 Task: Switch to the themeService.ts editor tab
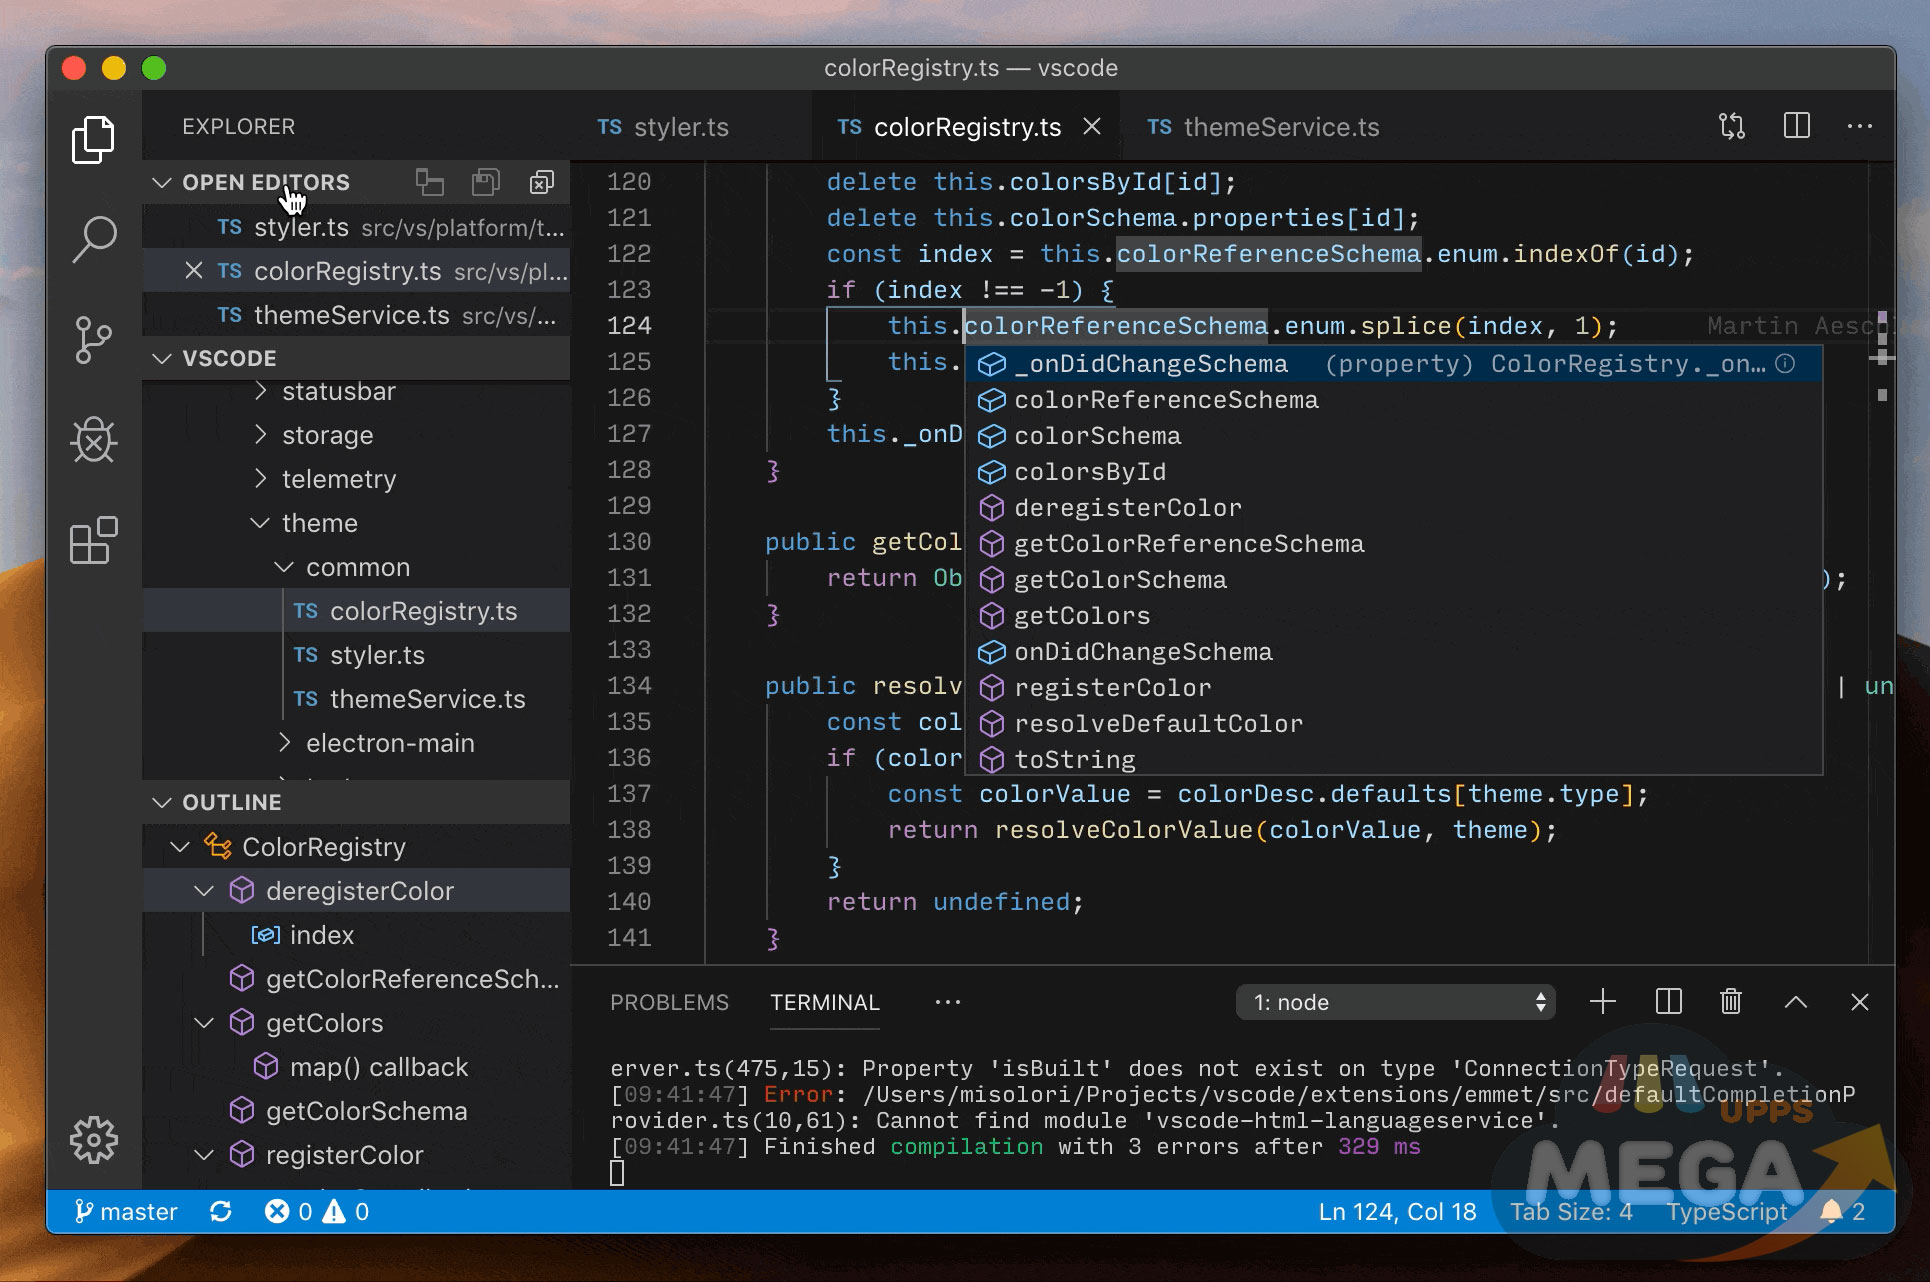coord(1263,127)
